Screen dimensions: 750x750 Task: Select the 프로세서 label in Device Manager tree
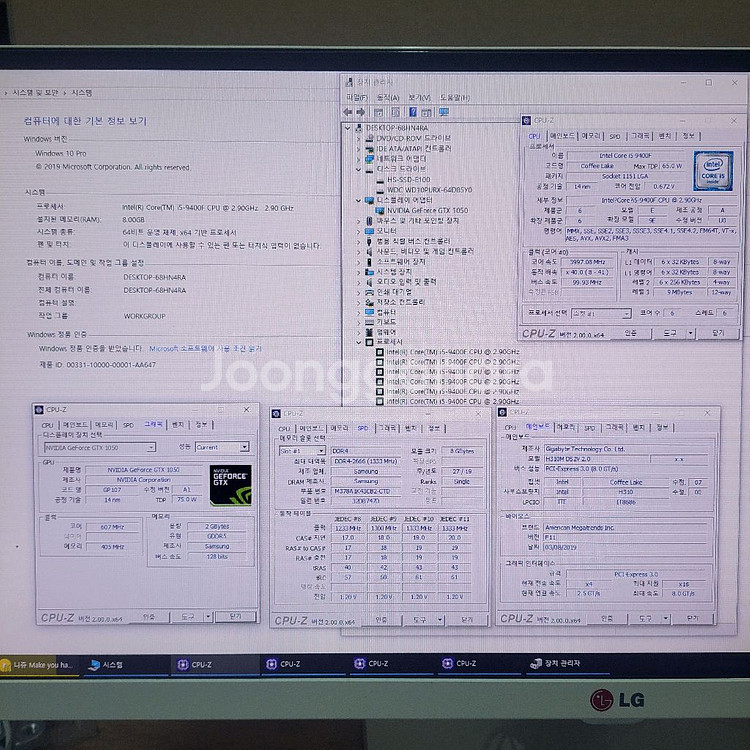389,342
